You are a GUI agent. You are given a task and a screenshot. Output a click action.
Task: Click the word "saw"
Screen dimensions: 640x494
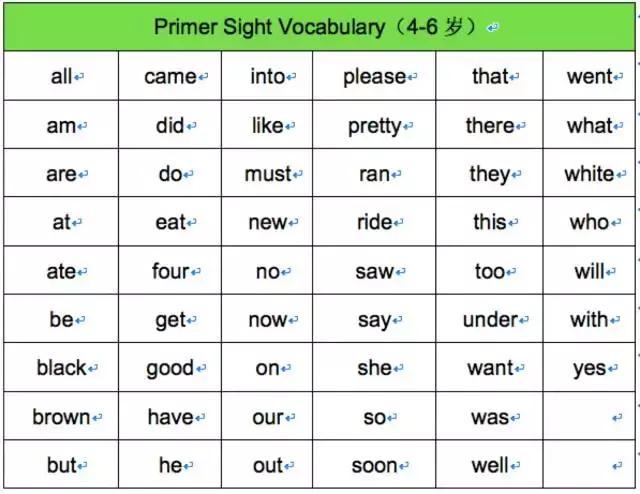point(374,271)
